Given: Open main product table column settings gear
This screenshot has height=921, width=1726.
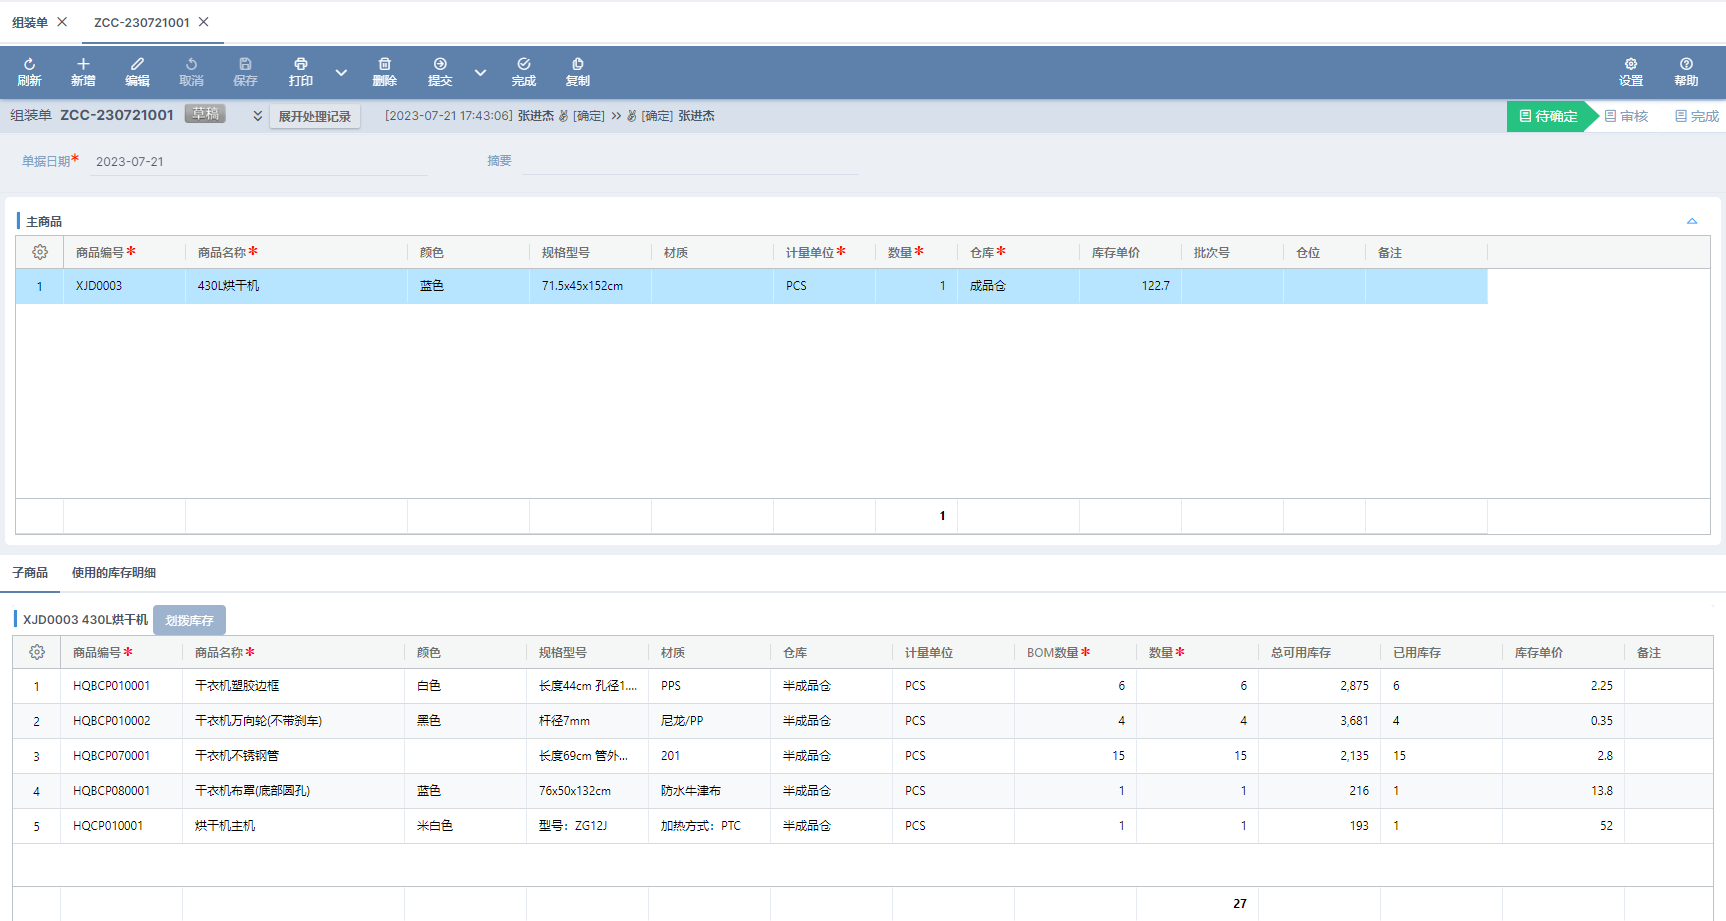Looking at the screenshot, I should click(x=40, y=253).
